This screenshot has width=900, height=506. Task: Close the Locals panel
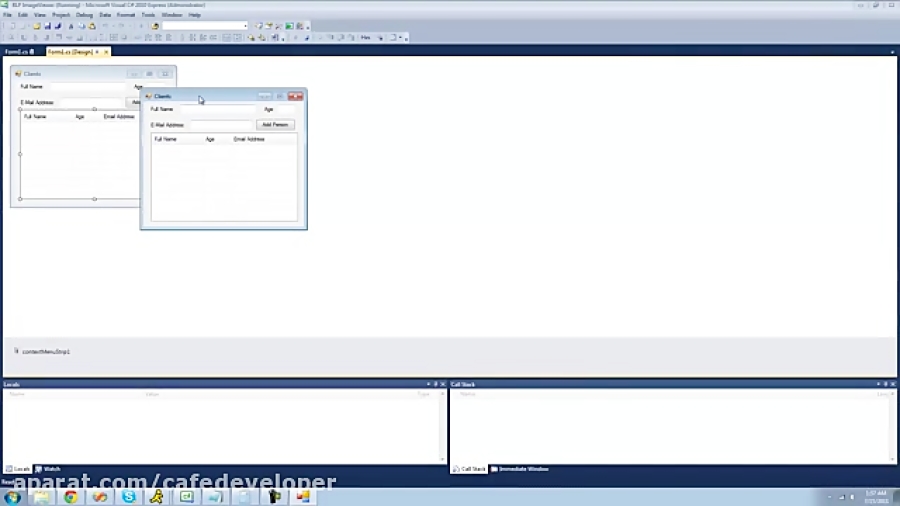point(443,384)
